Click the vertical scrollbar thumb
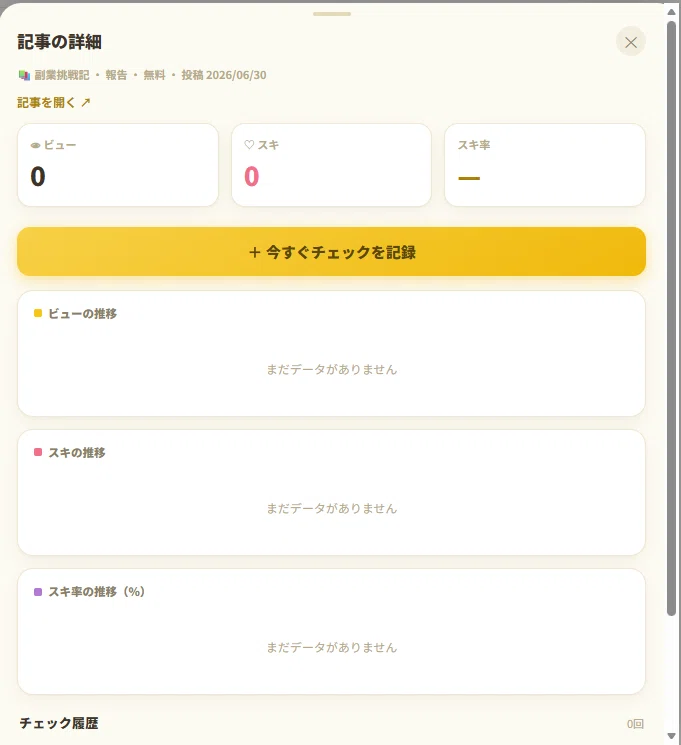Screen dimensions: 681x745 (x=671, y=318)
